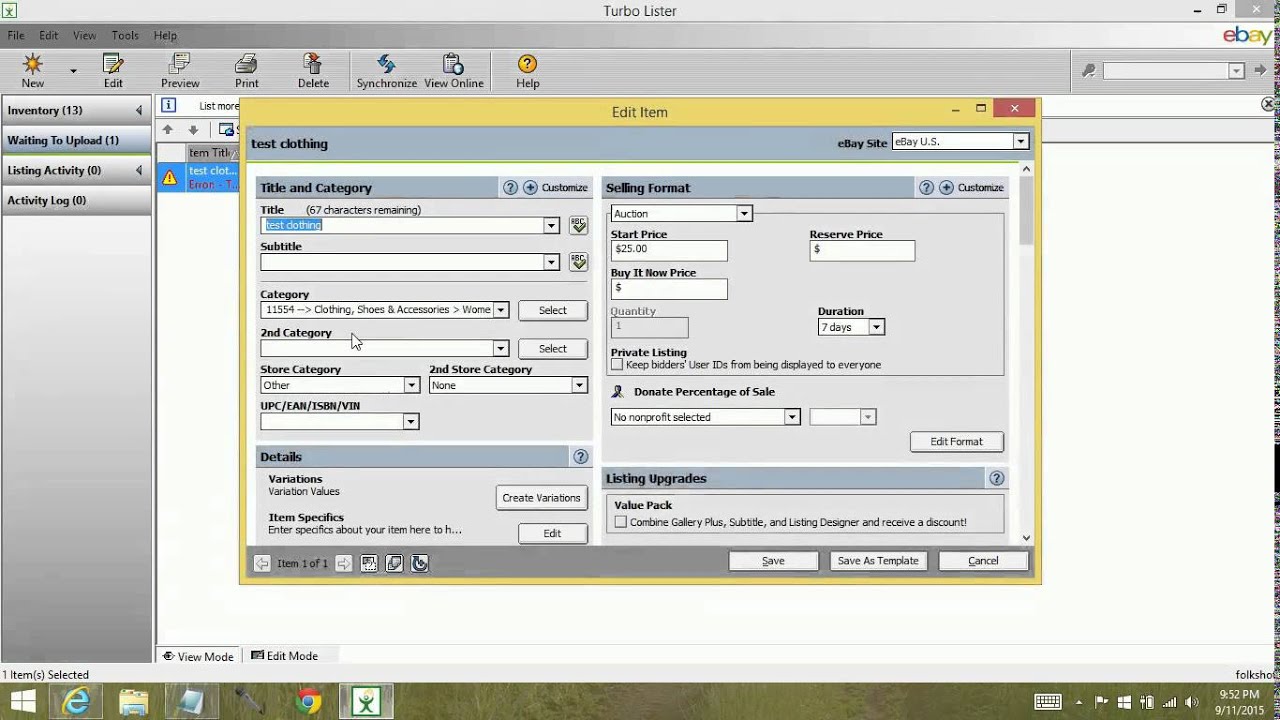Open the Duration dropdown showing 7 days
Image resolution: width=1280 pixels, height=720 pixels.
point(877,327)
